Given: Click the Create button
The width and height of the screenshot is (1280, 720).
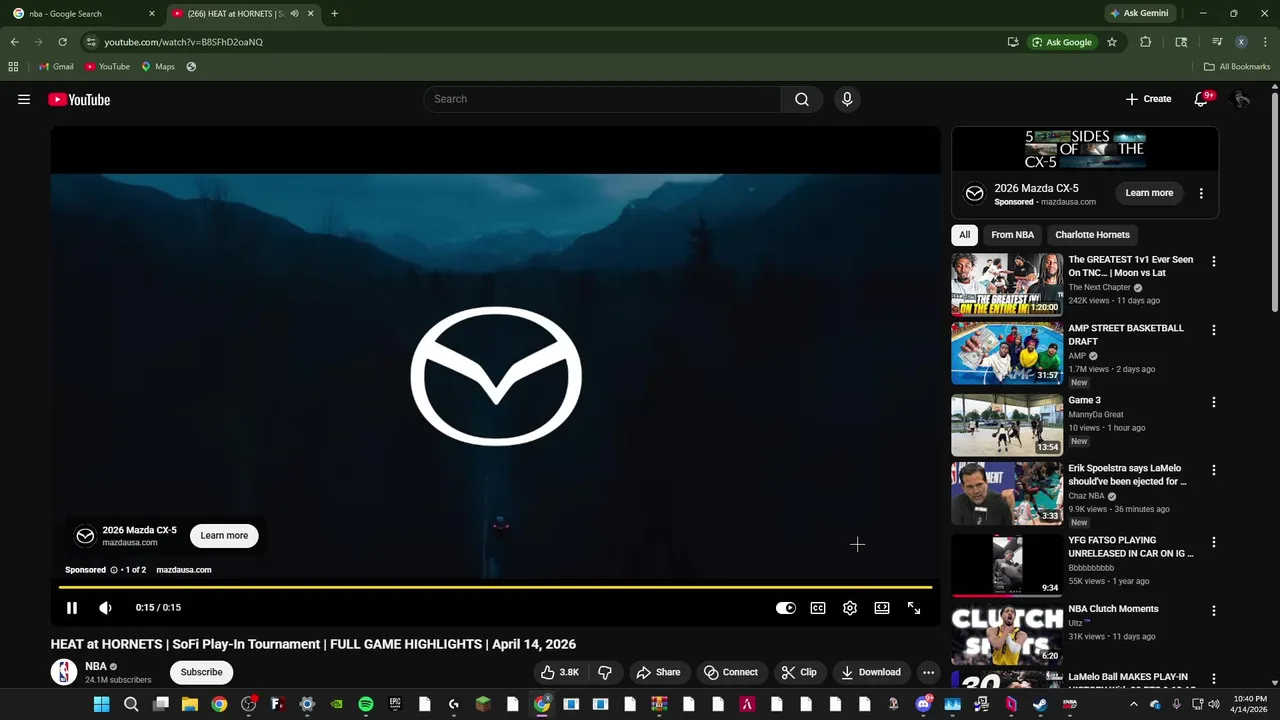Looking at the screenshot, I should pos(1148,99).
